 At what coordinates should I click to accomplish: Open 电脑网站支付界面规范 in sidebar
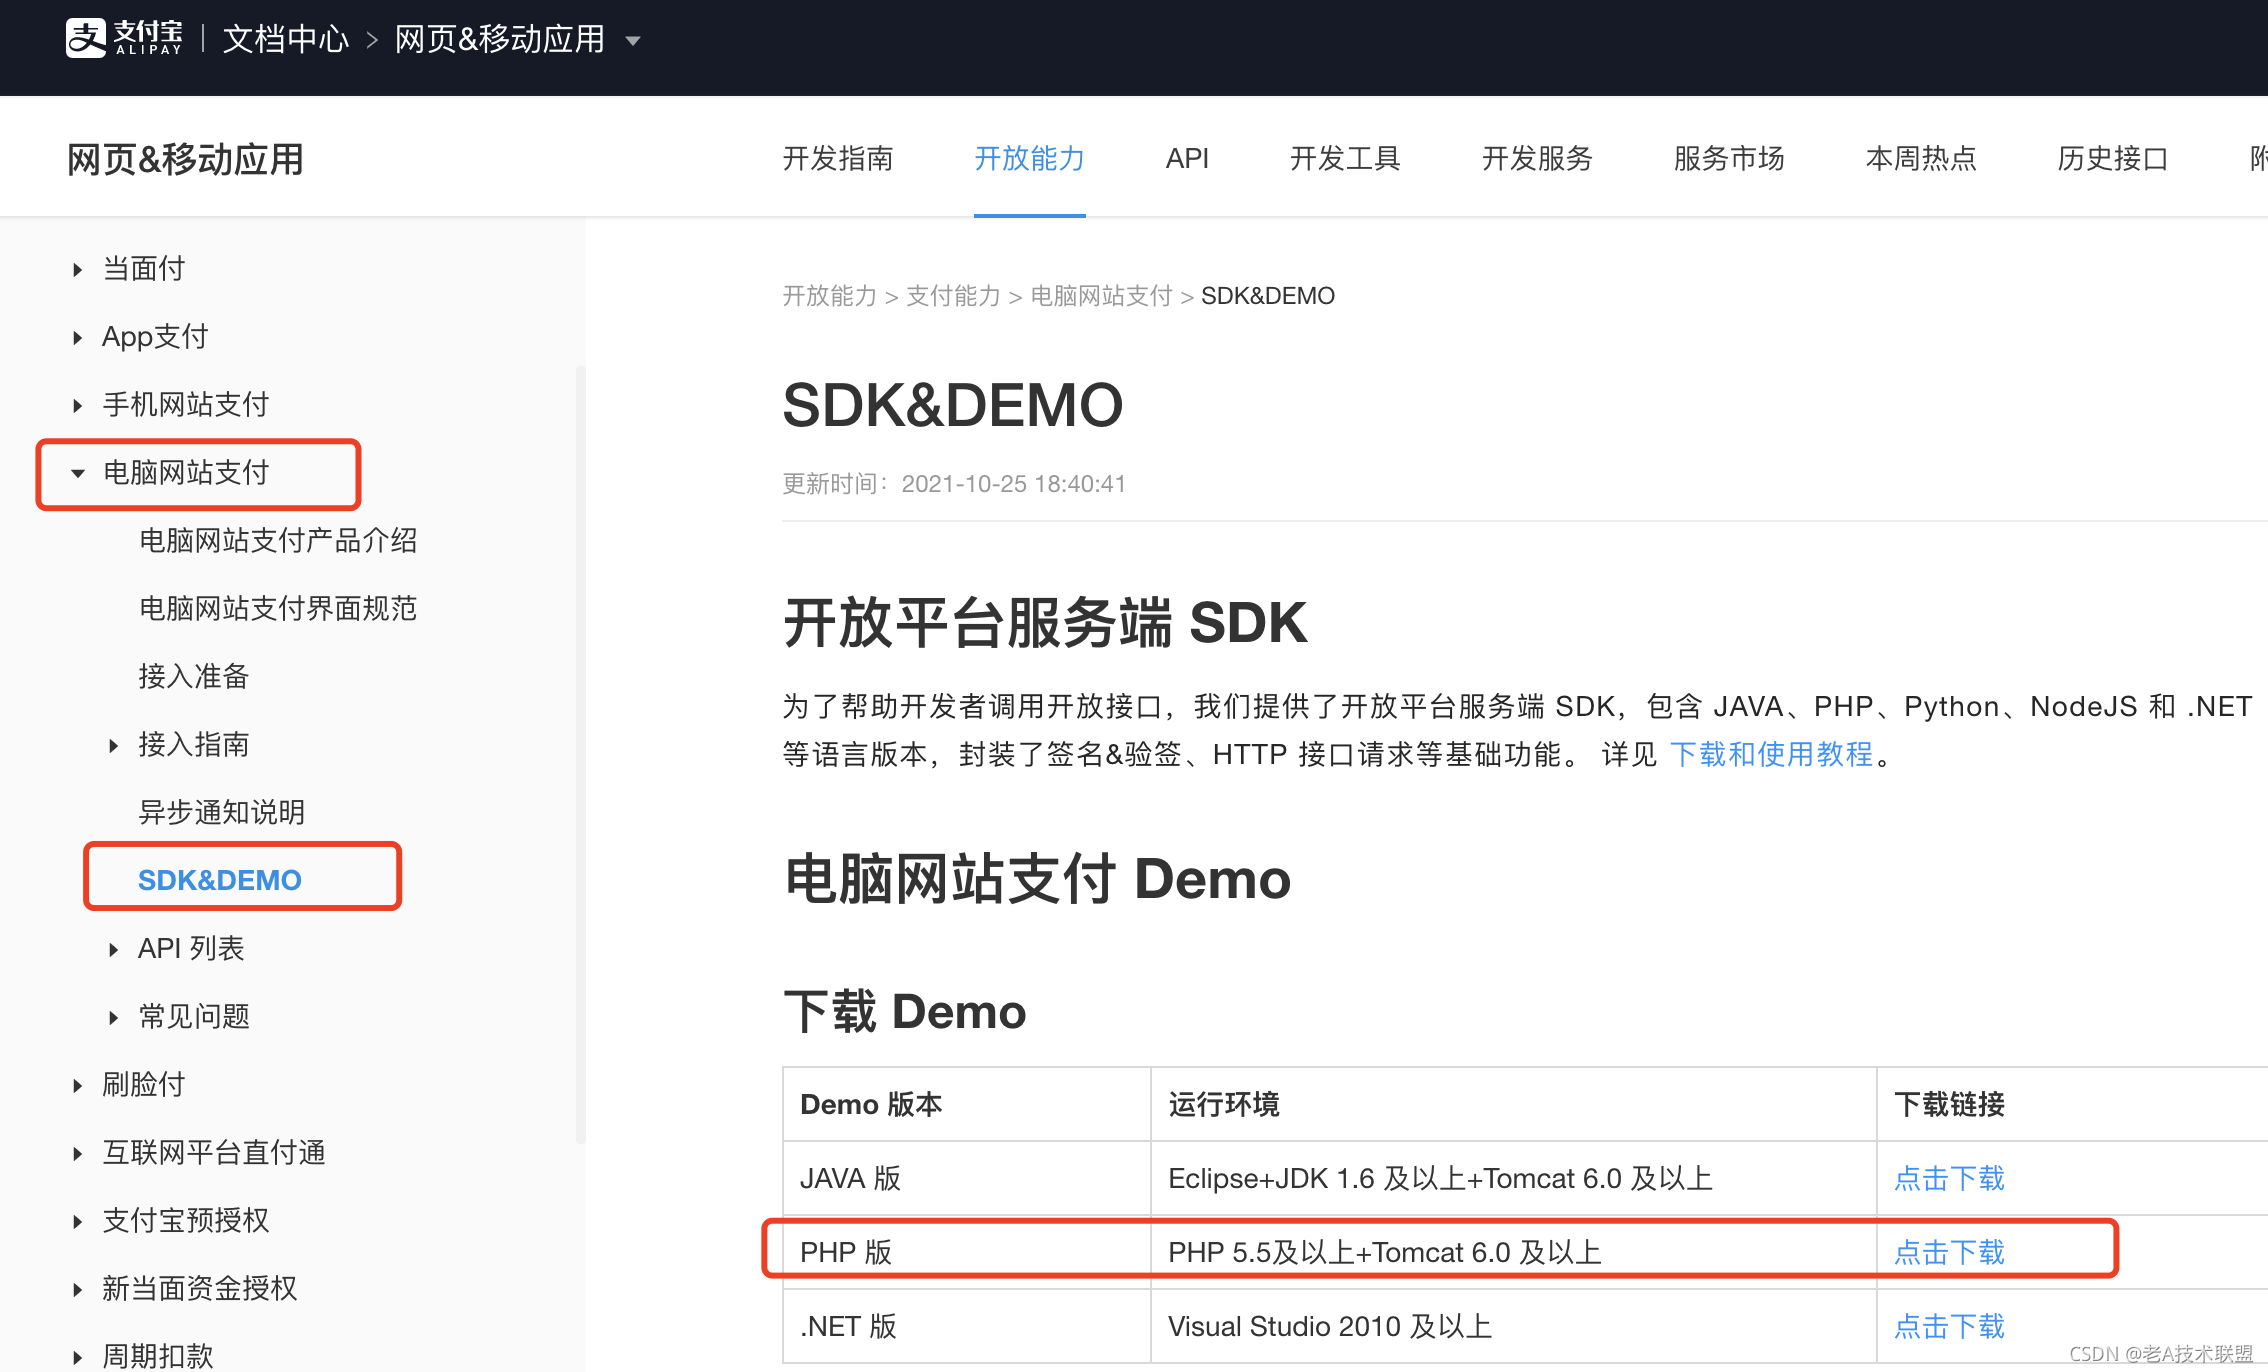point(278,608)
